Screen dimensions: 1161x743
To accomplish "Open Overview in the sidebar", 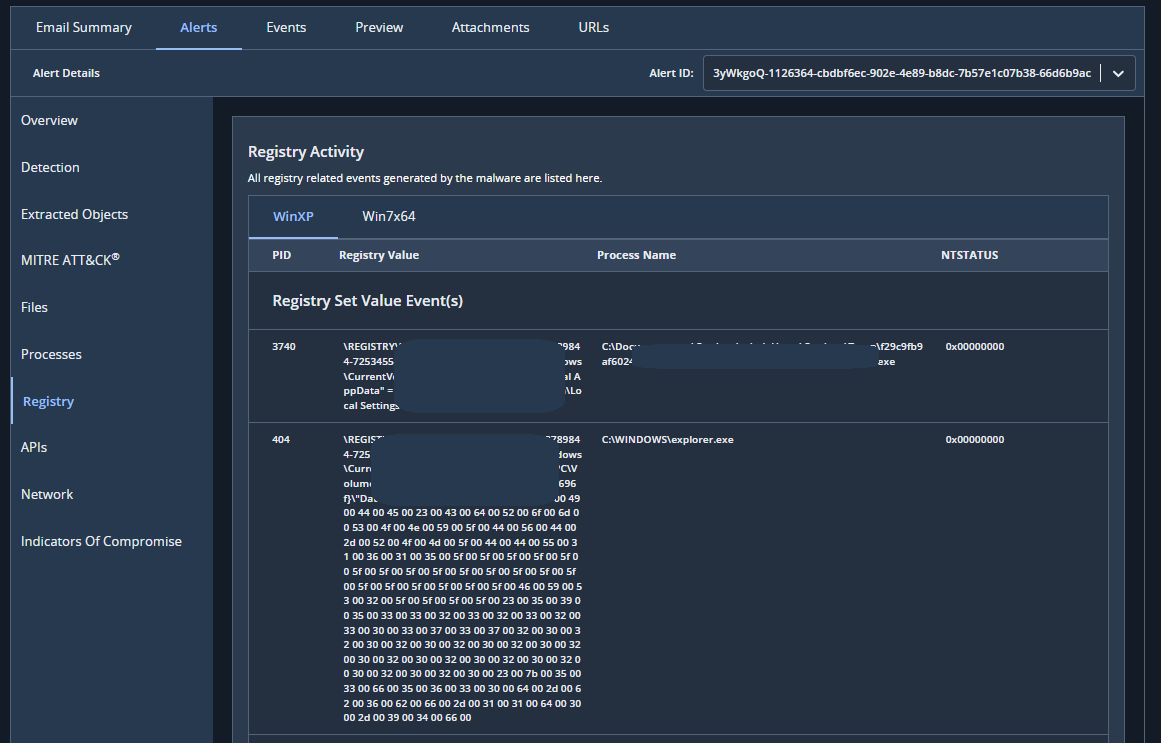I will pos(49,120).
